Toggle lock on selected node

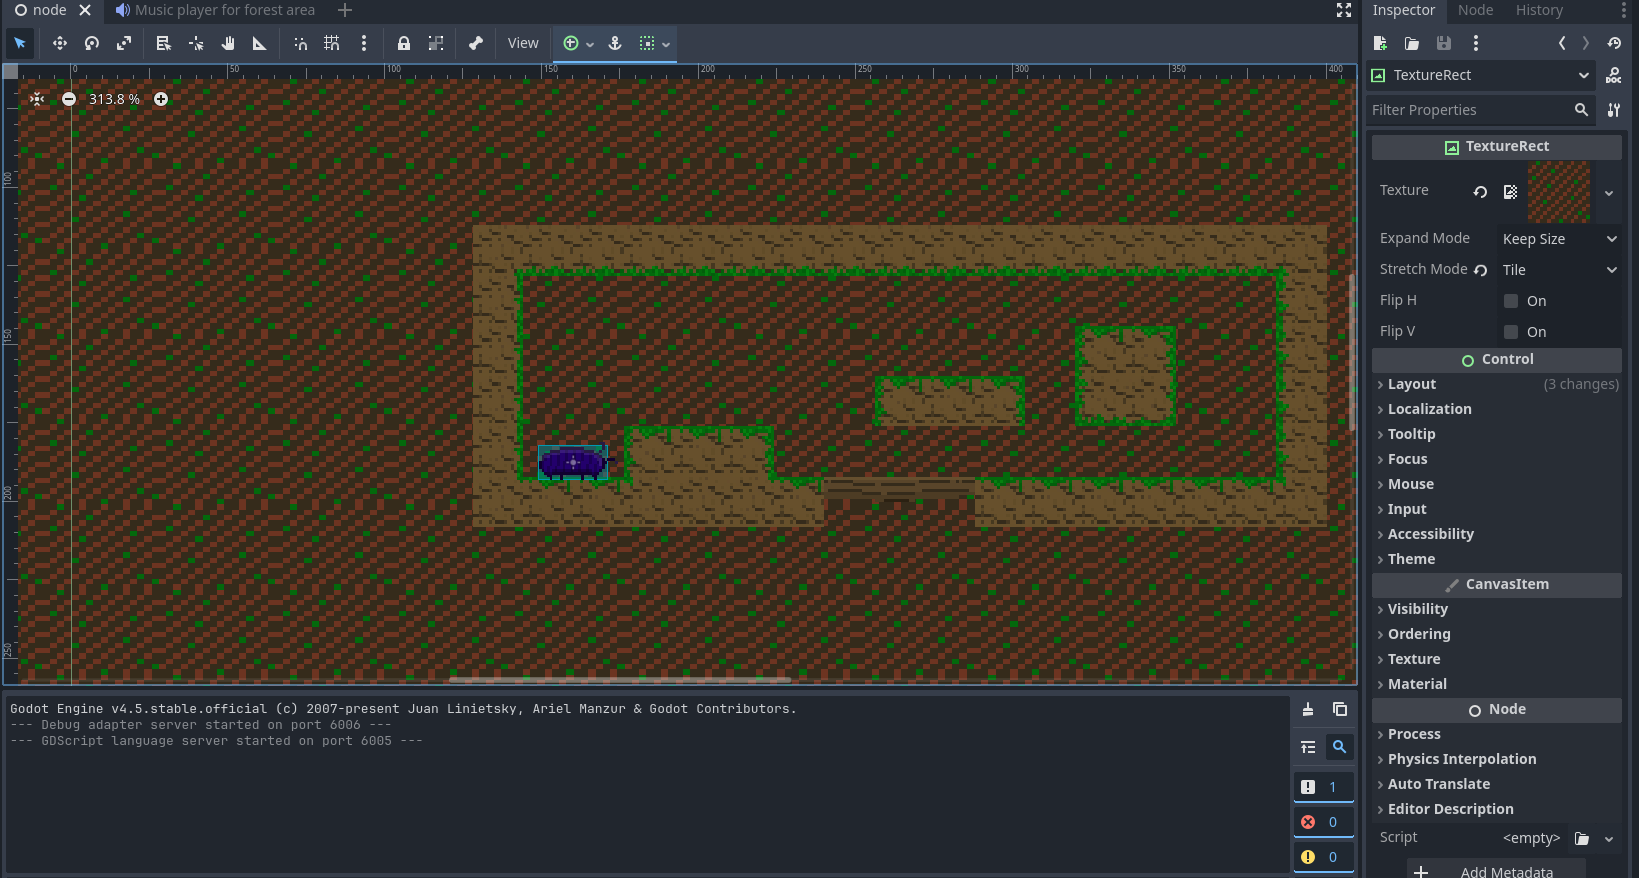404,43
